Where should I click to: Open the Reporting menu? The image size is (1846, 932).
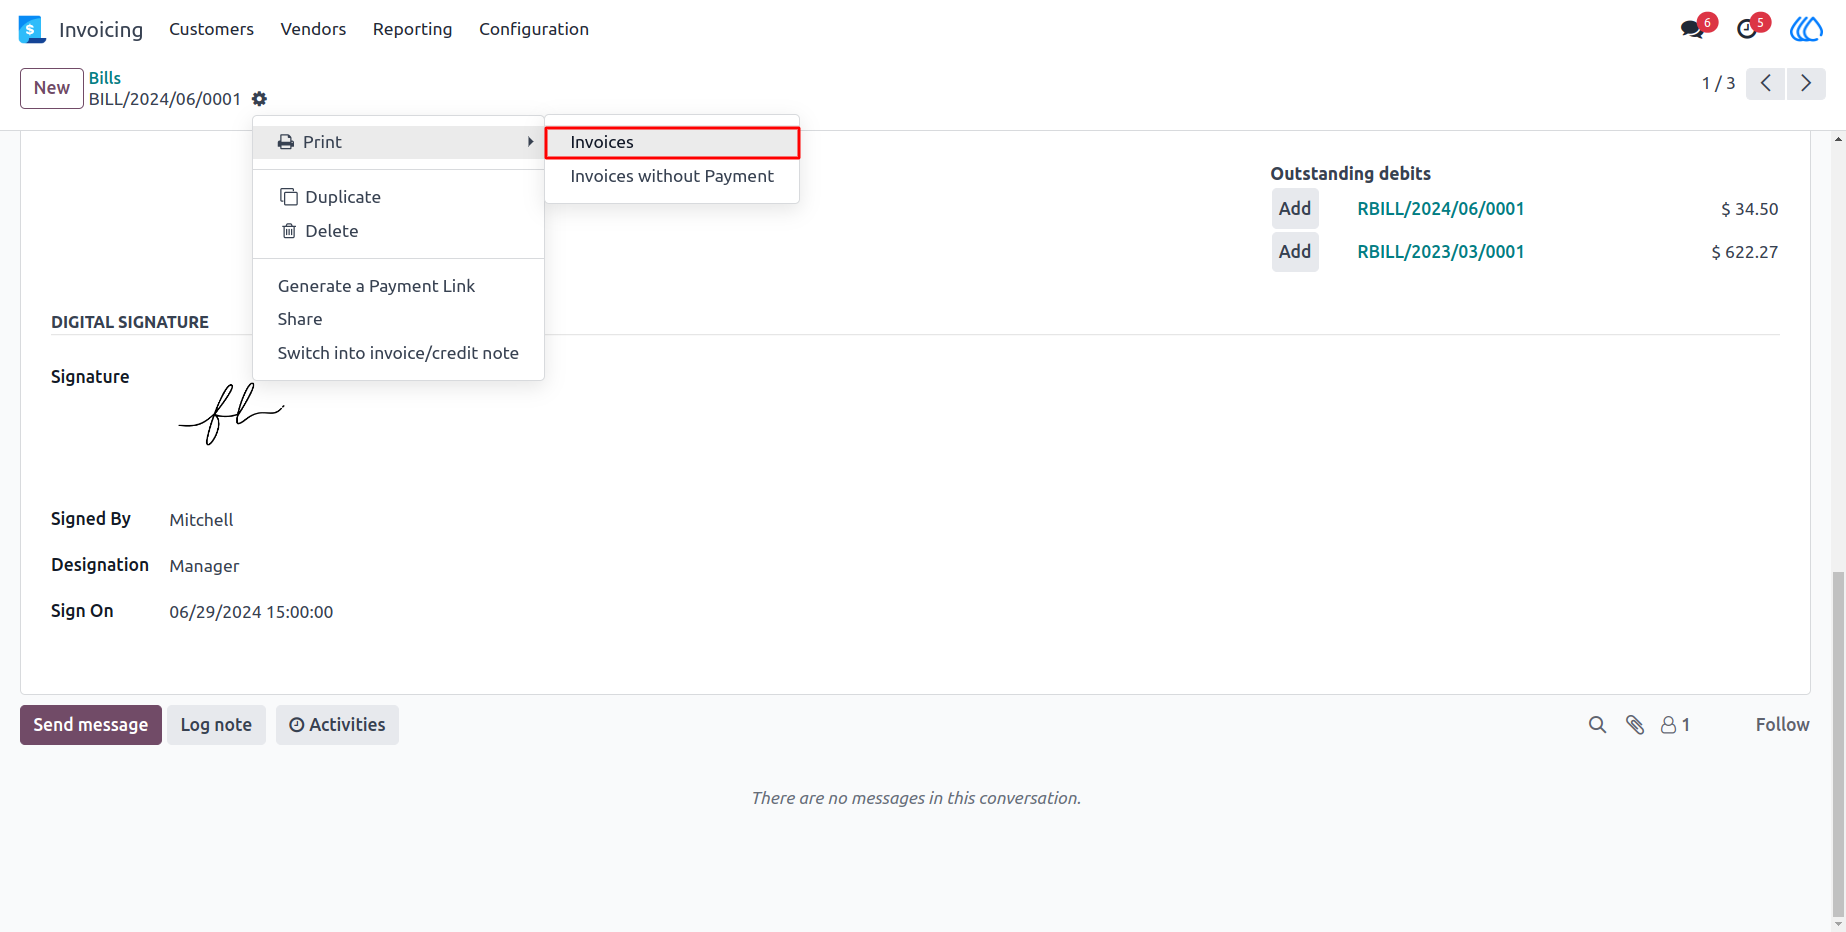tap(412, 29)
